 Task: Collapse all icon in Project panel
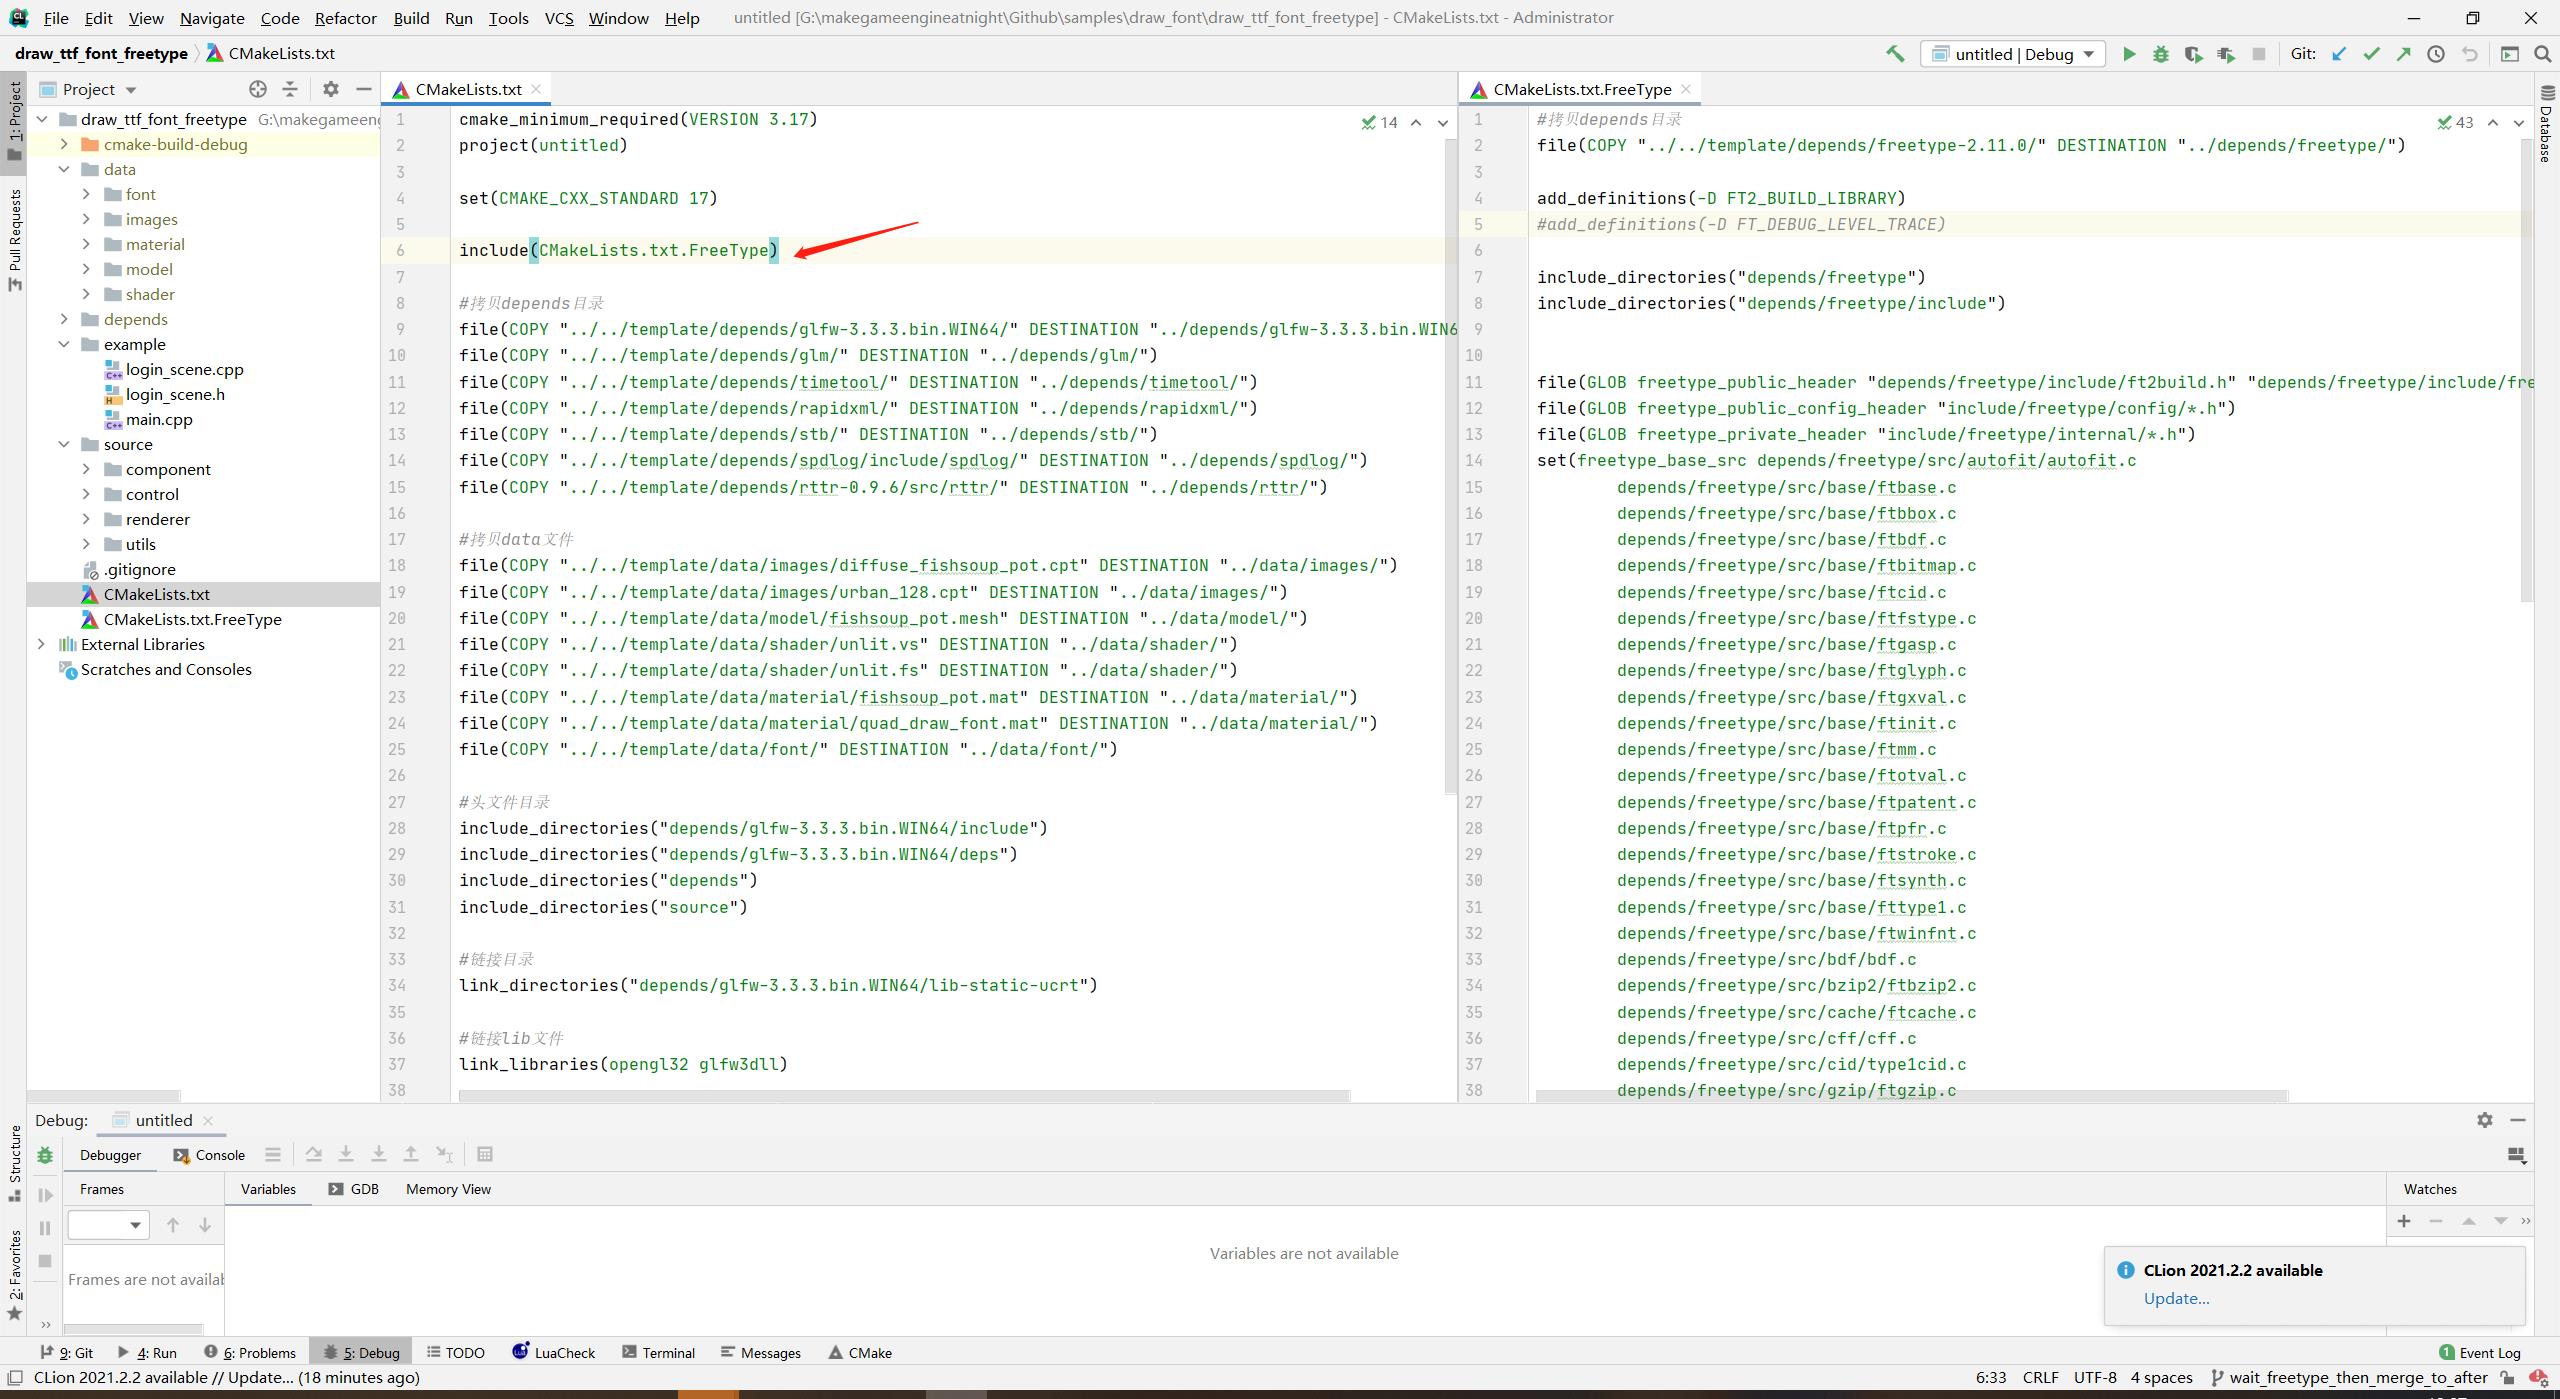coord(290,89)
